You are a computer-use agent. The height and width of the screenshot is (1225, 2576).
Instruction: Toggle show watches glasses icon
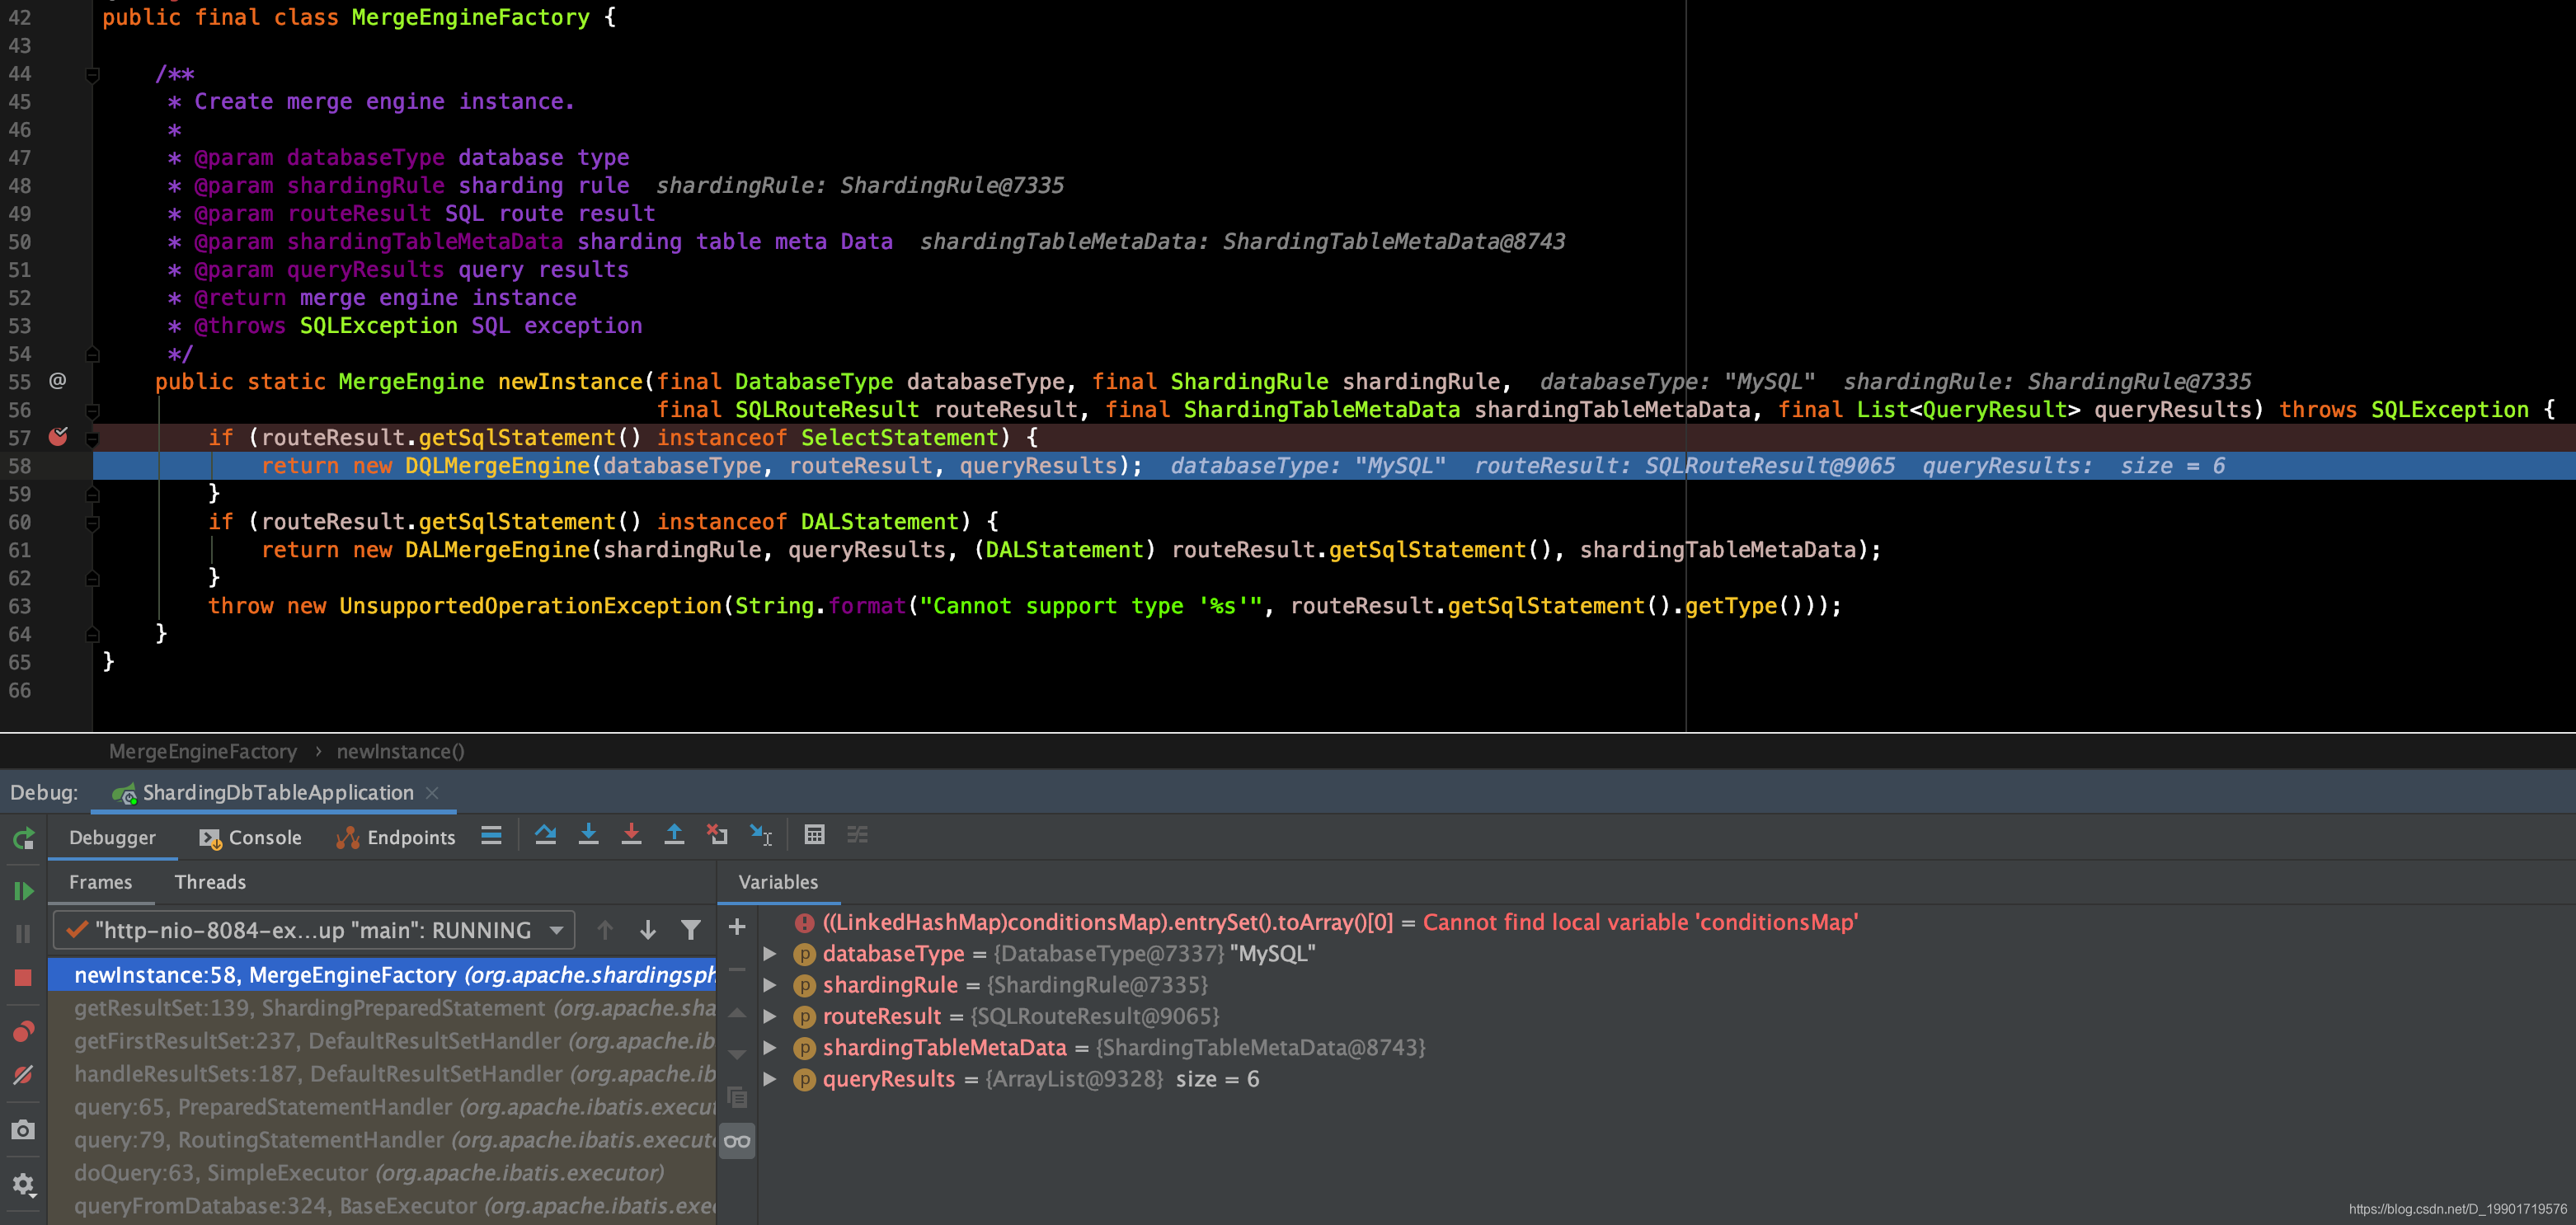click(x=737, y=1141)
